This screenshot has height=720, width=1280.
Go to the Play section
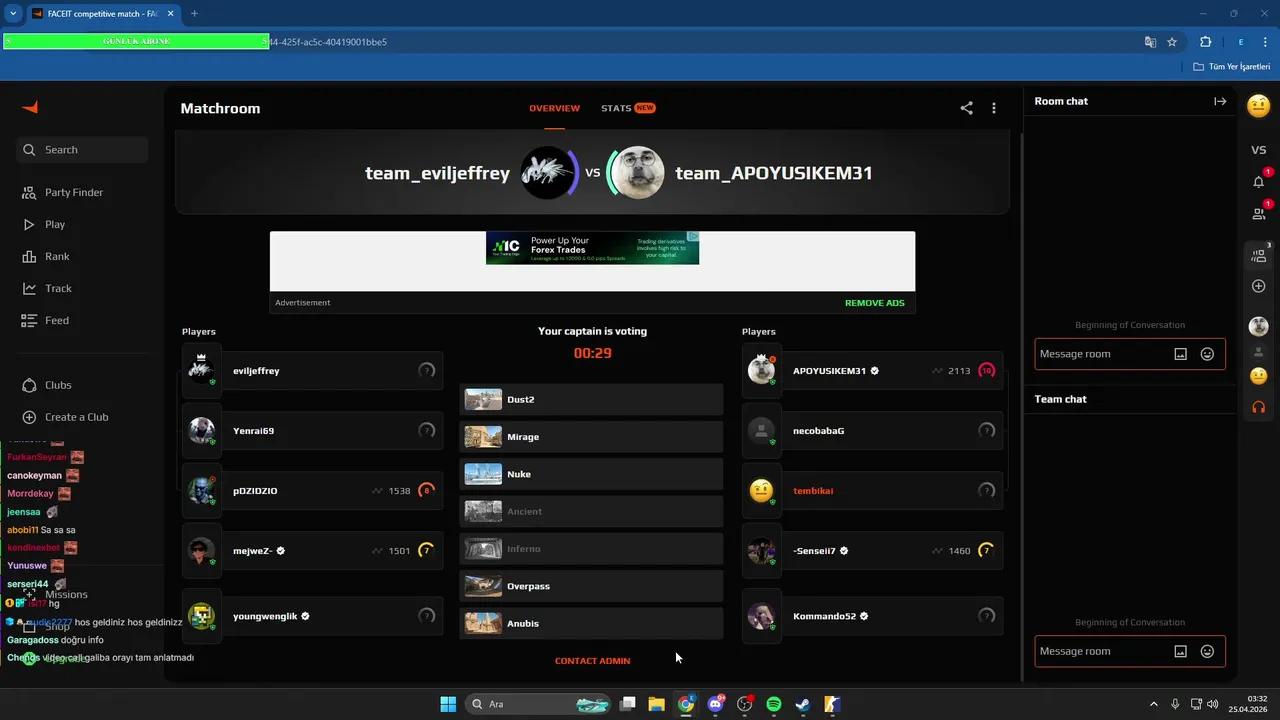pos(55,224)
